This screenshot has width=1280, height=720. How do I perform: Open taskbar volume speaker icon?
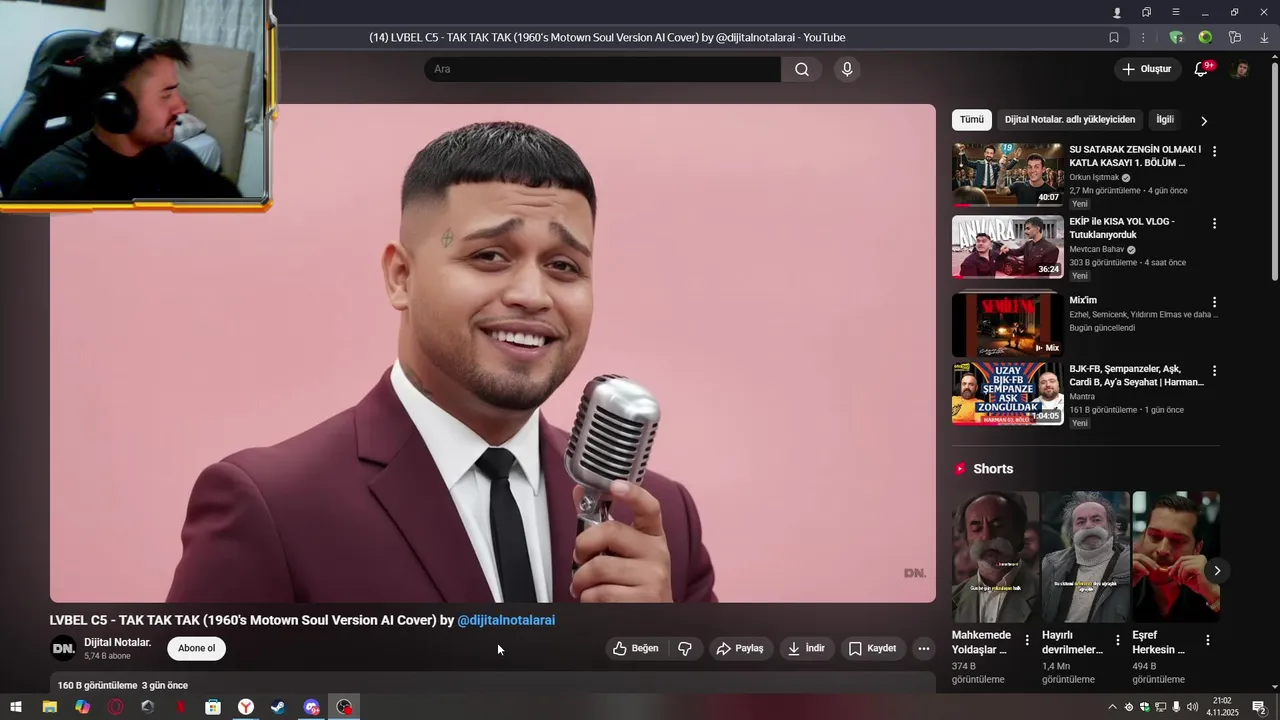(1192, 707)
